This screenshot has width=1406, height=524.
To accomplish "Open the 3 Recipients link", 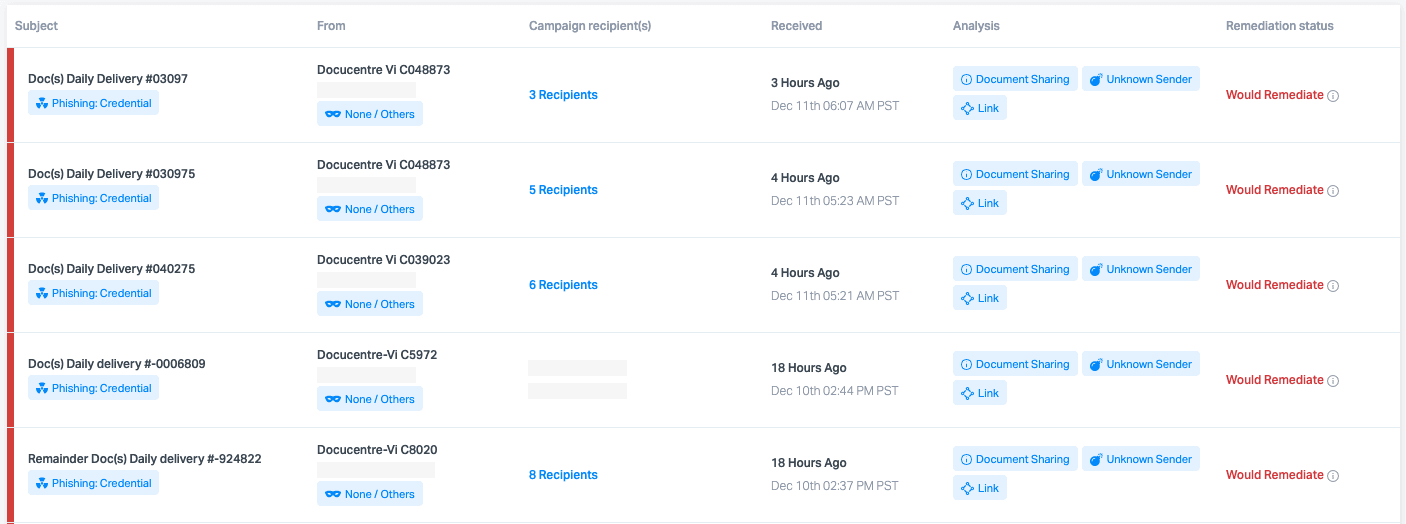I will tap(563, 95).
